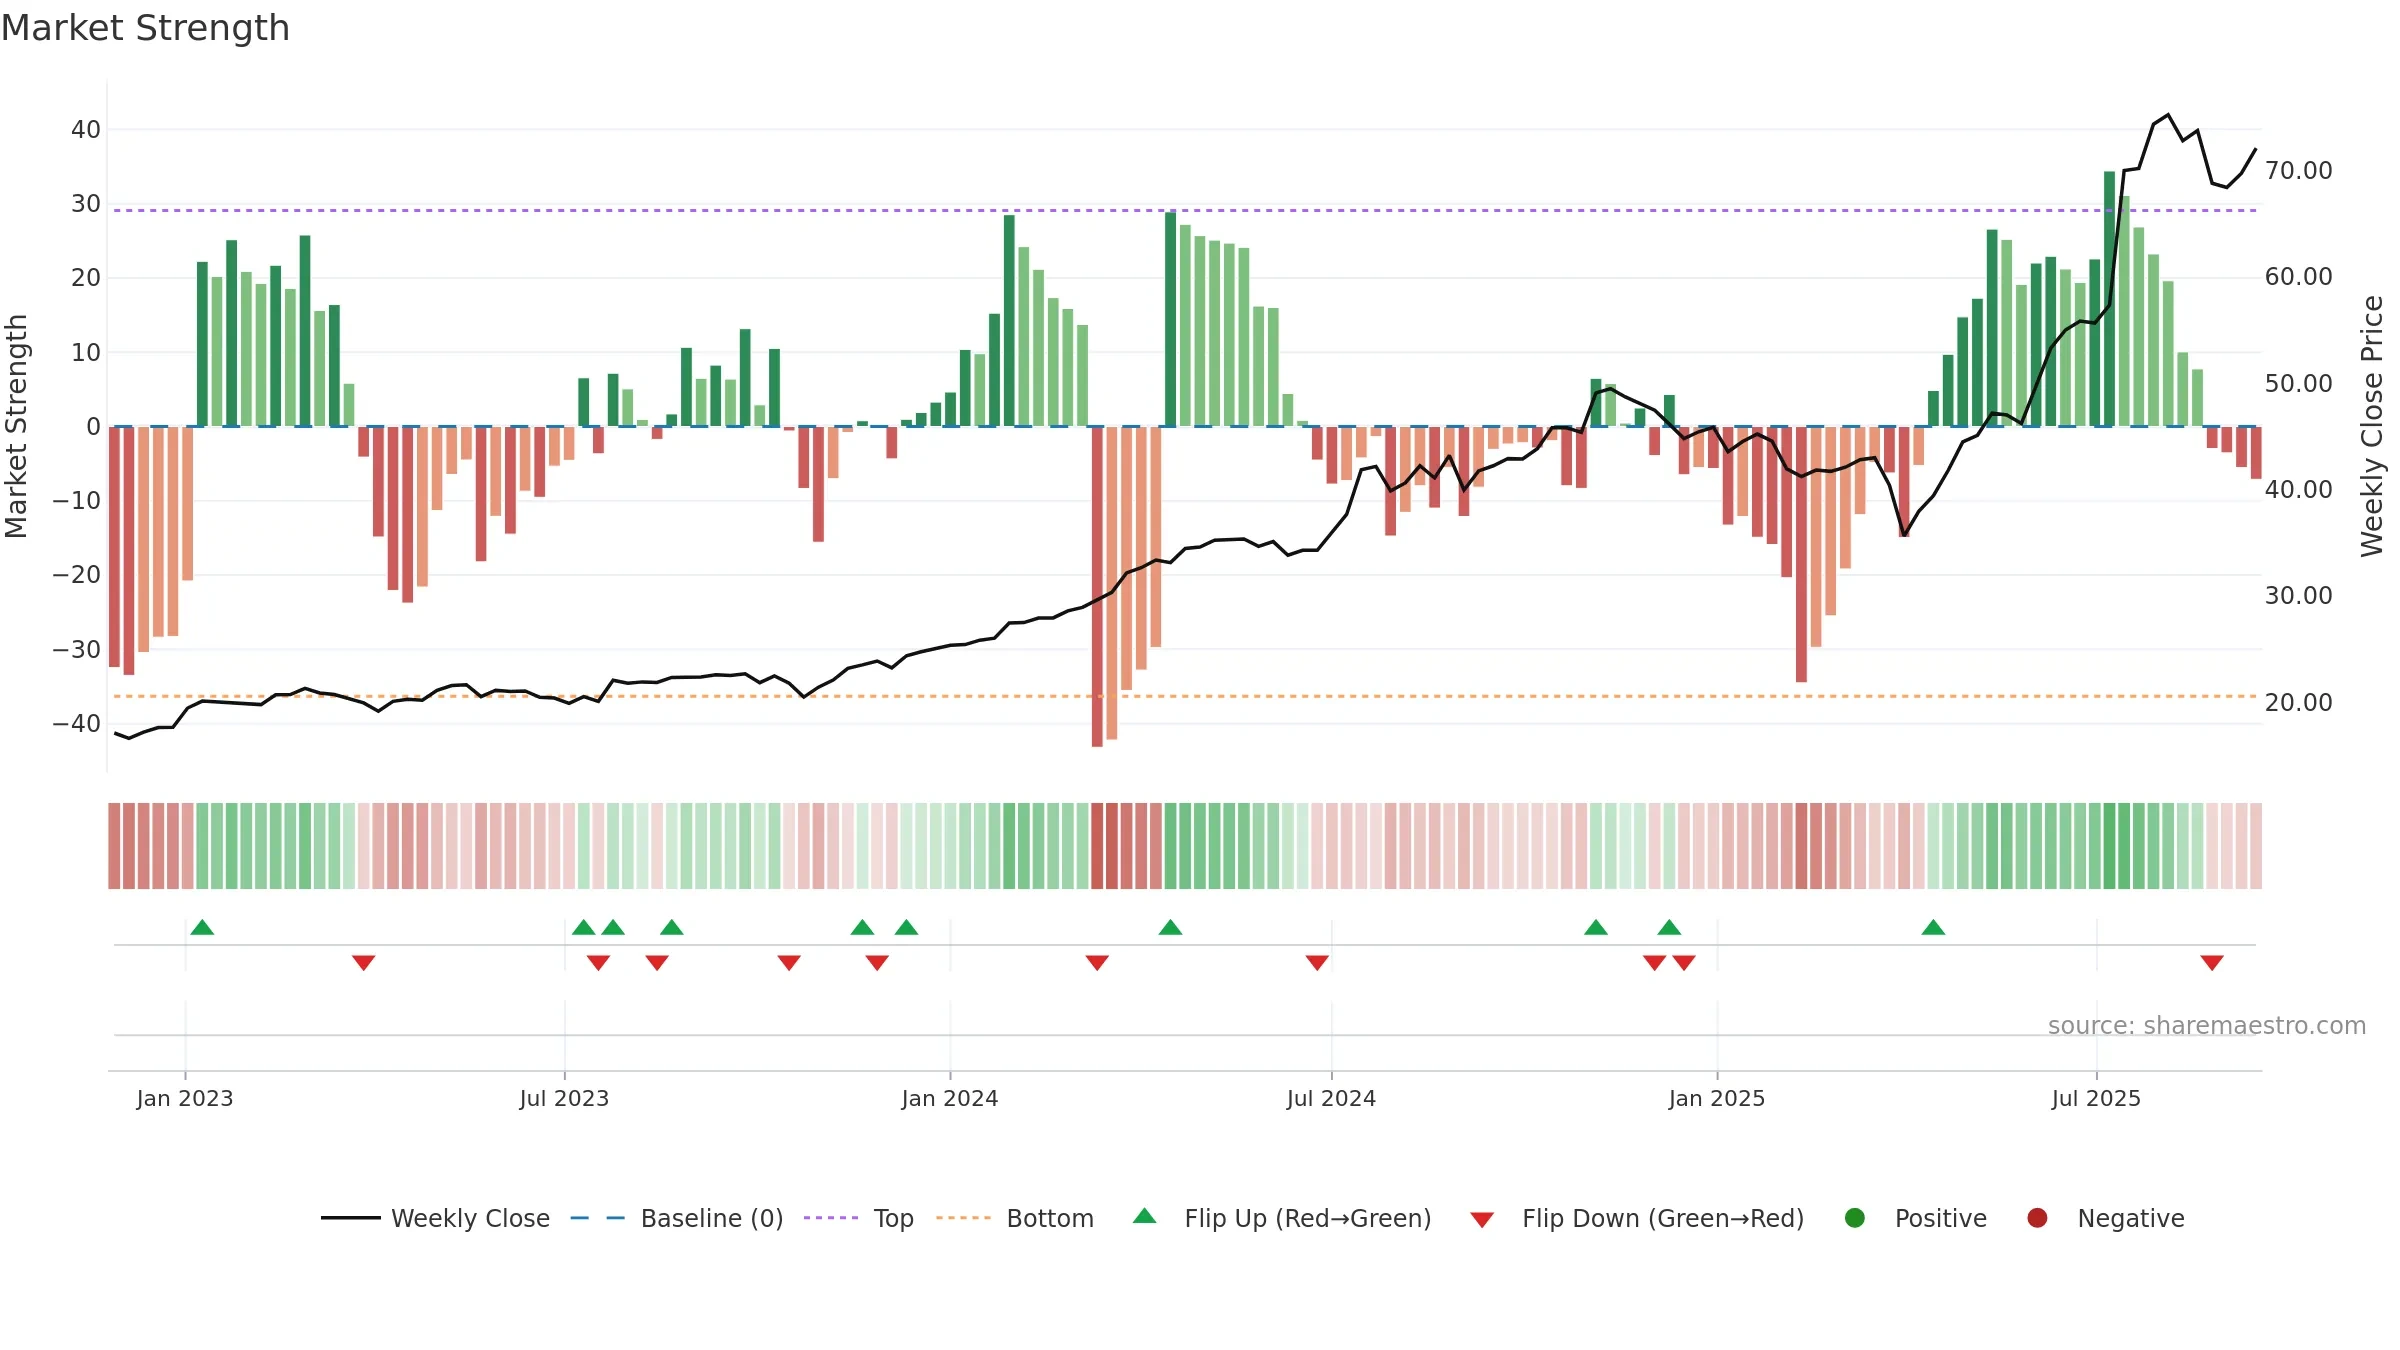2400x1350 pixels.
Task: Click the Jul 2025 x-axis label
Action: tap(2096, 1098)
